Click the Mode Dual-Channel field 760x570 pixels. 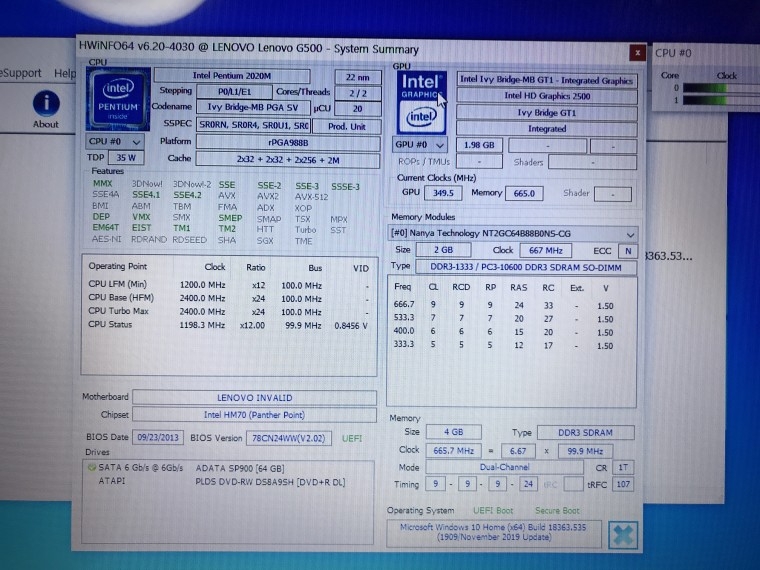[x=505, y=467]
